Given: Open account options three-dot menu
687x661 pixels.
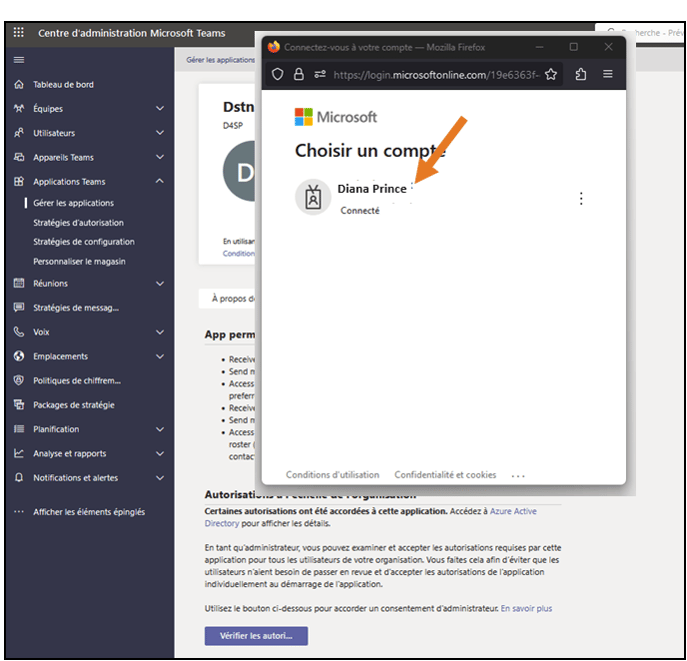Looking at the screenshot, I should point(581,199).
